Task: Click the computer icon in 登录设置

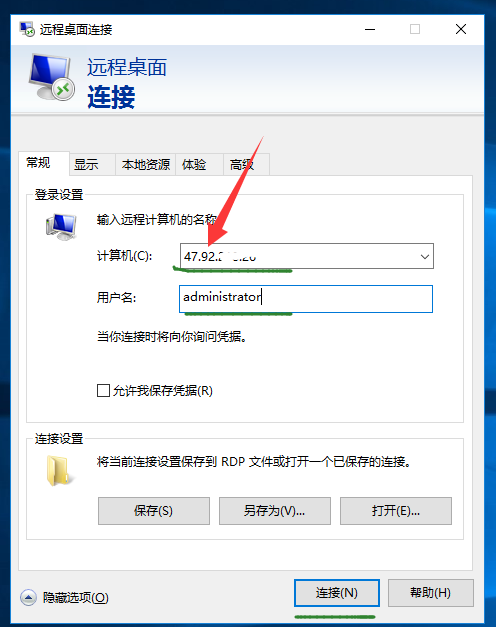Action: pos(61,227)
